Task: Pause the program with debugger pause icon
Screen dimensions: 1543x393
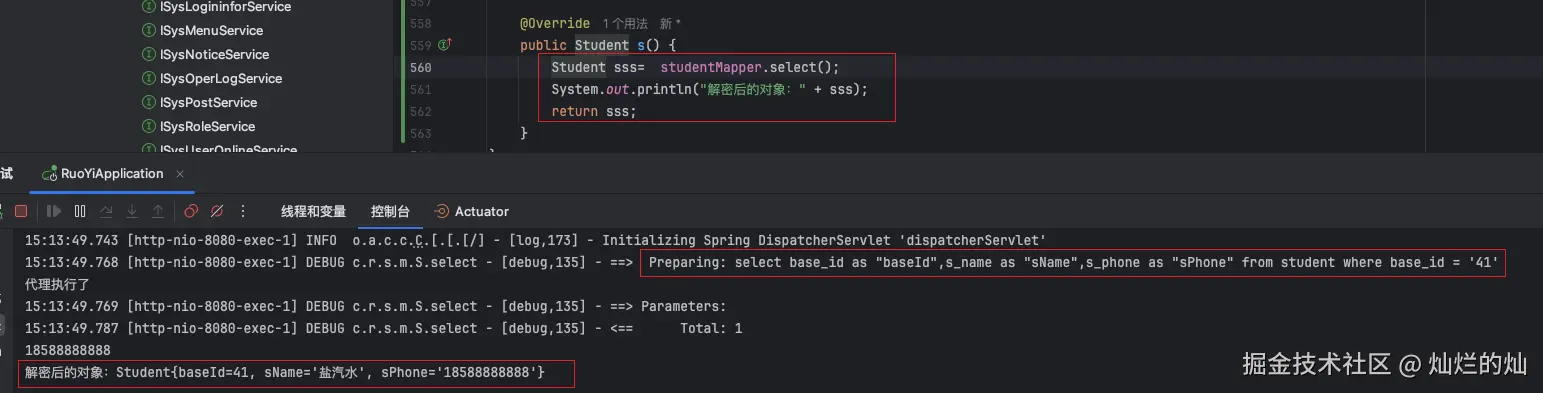Action: click(x=80, y=211)
